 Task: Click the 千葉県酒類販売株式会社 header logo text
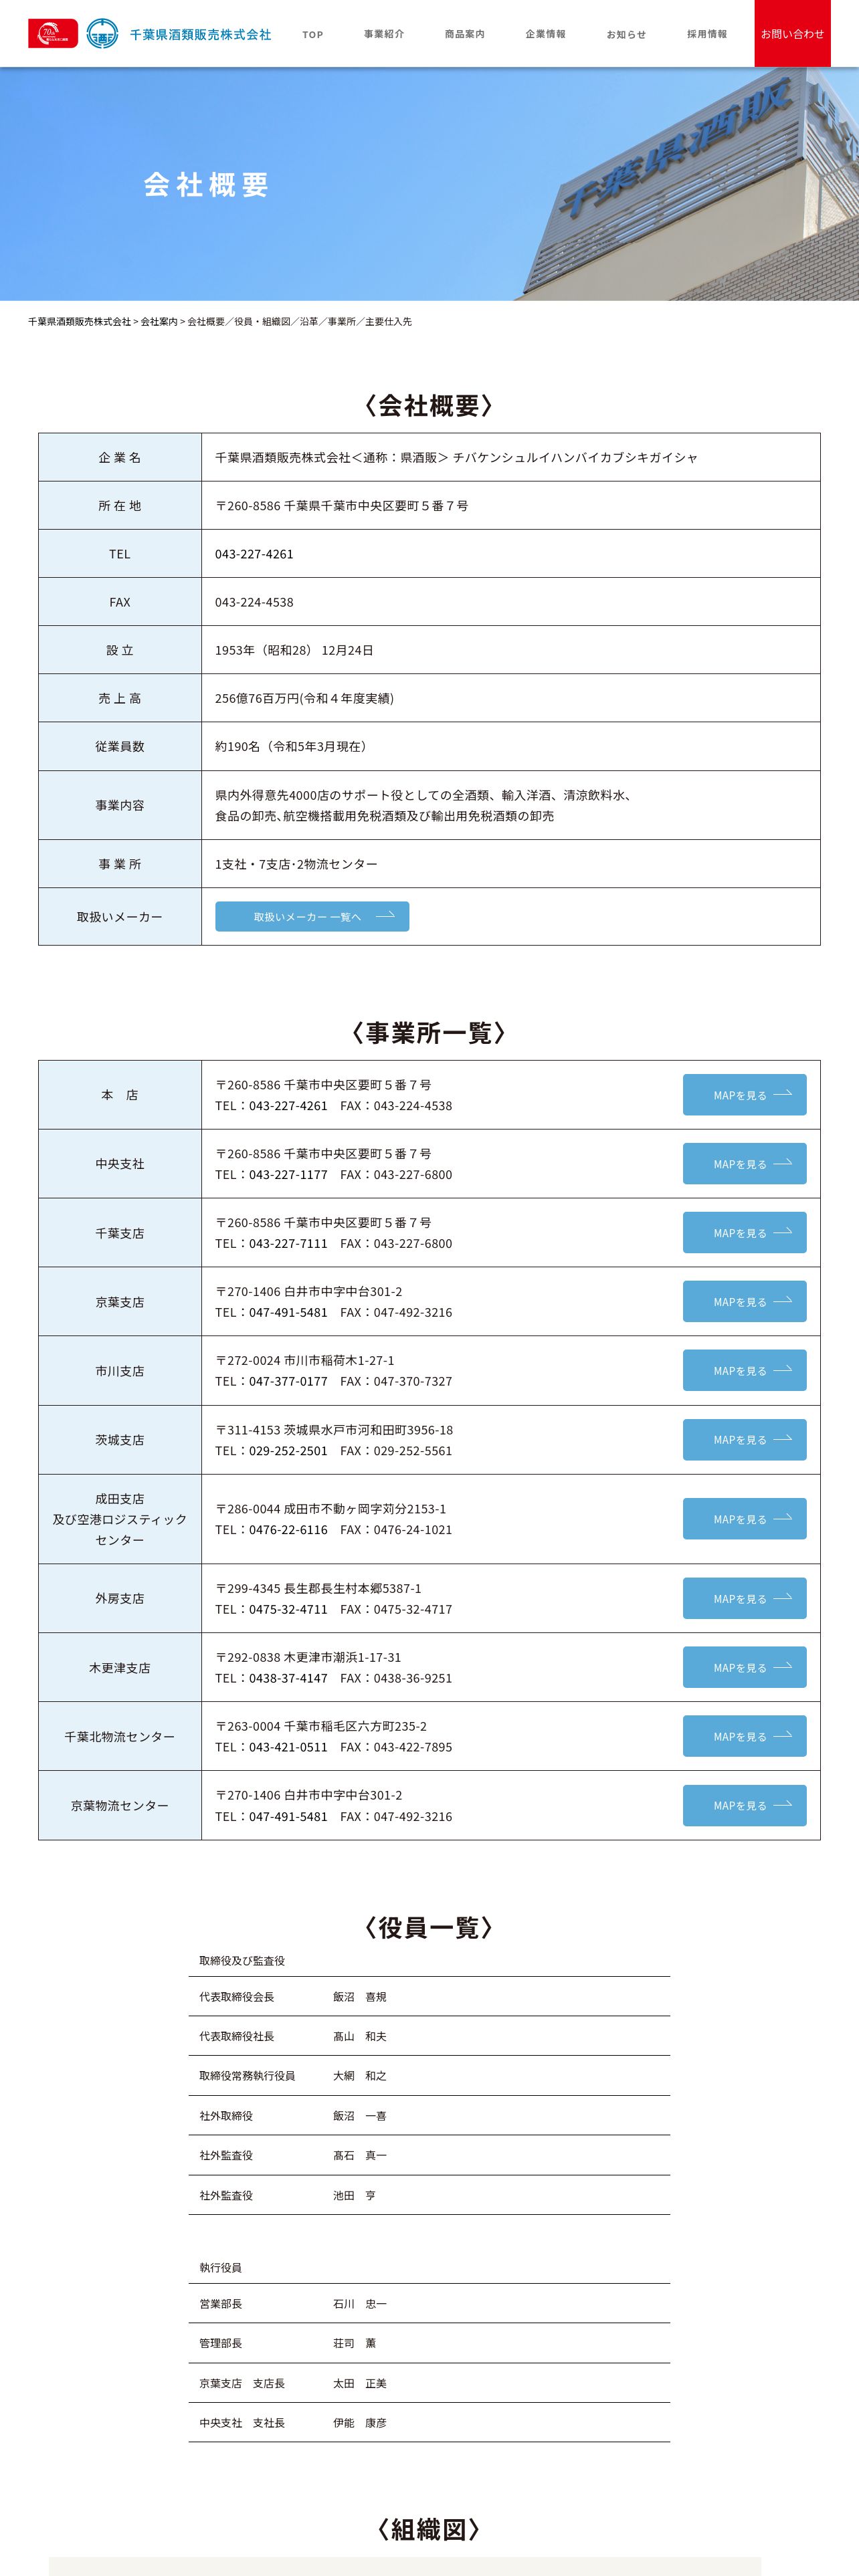pos(201,34)
